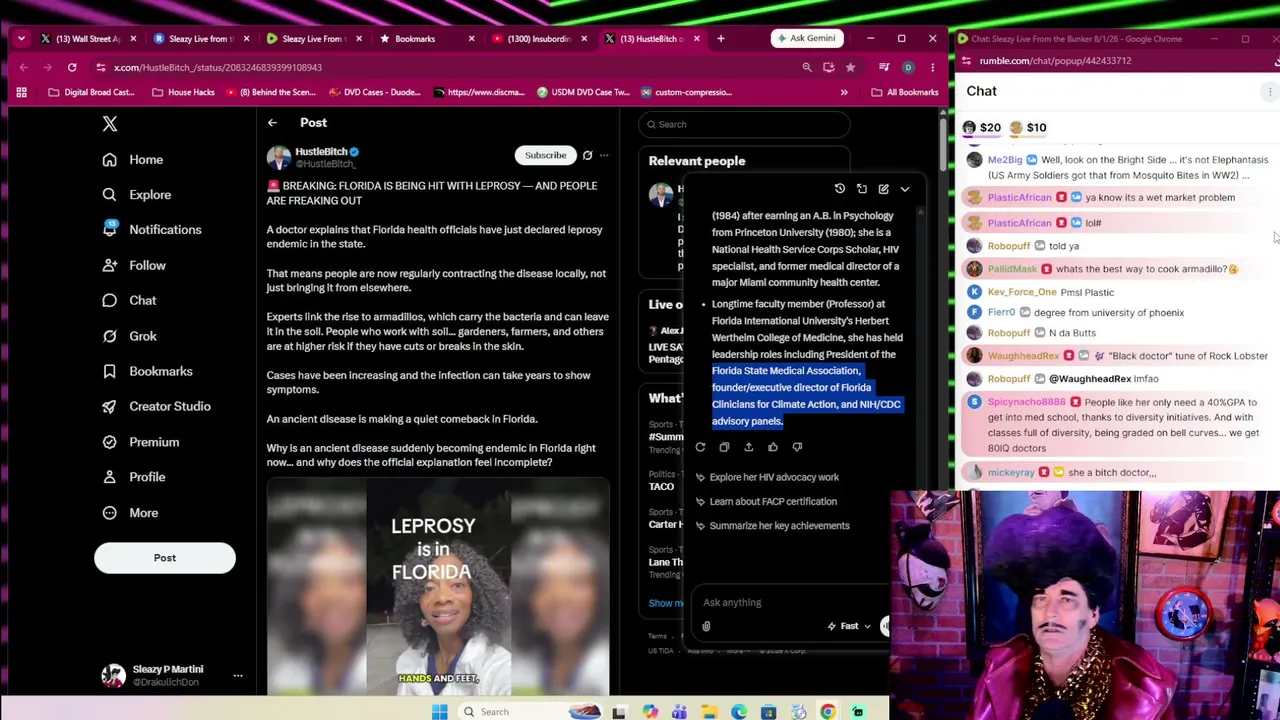Screen dimensions: 1280x720
Task: Reload the page in Chrome
Action: (x=72, y=67)
